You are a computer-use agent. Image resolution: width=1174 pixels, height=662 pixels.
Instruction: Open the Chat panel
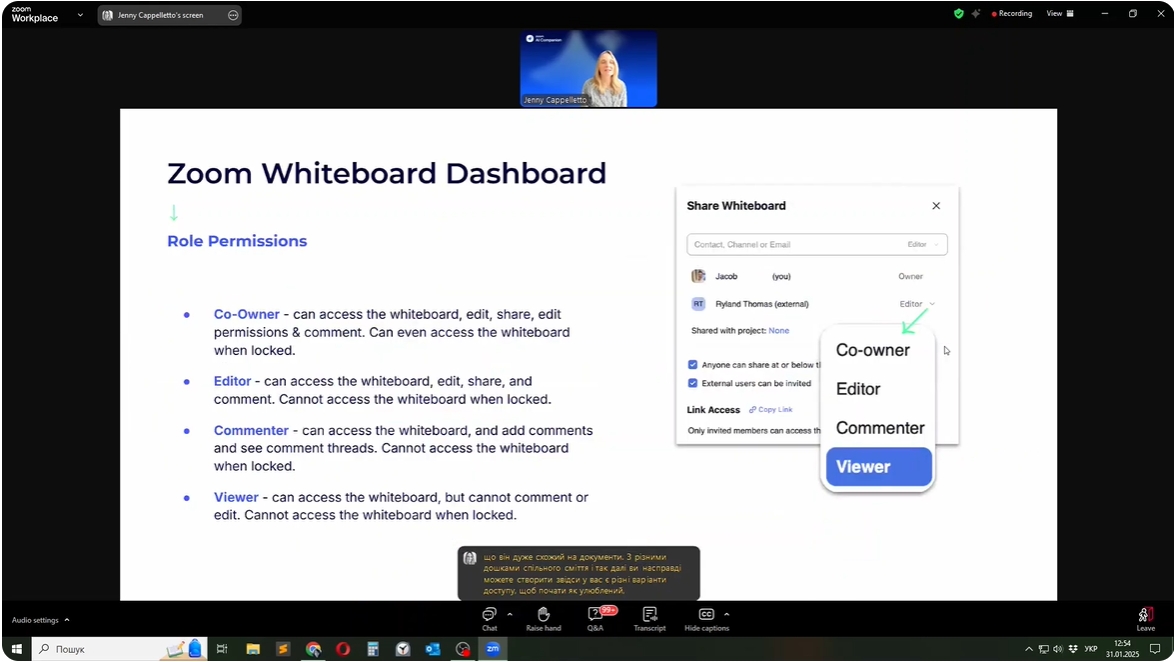pyautogui.click(x=489, y=619)
